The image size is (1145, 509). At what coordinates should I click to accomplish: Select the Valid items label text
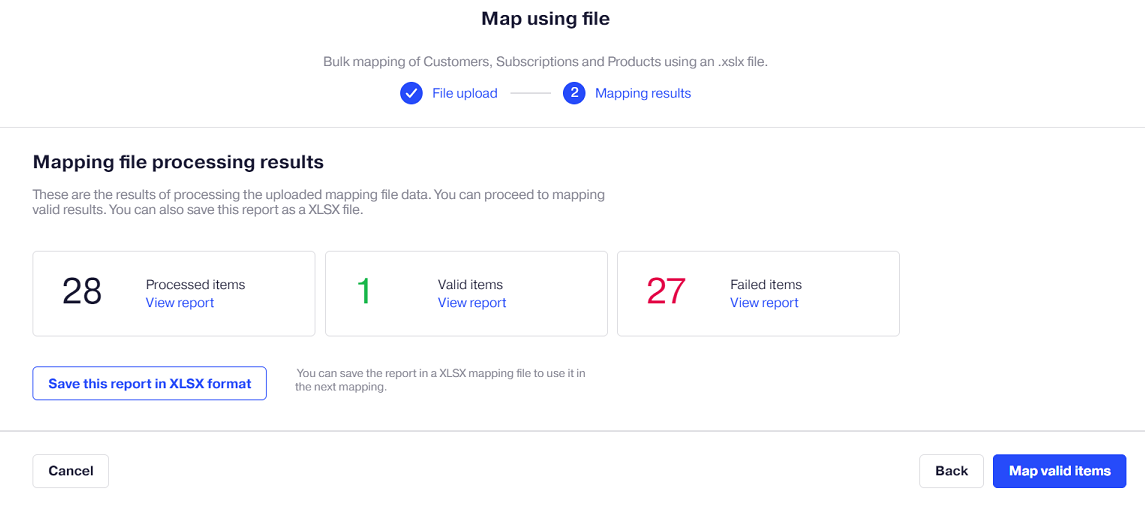[x=470, y=285]
